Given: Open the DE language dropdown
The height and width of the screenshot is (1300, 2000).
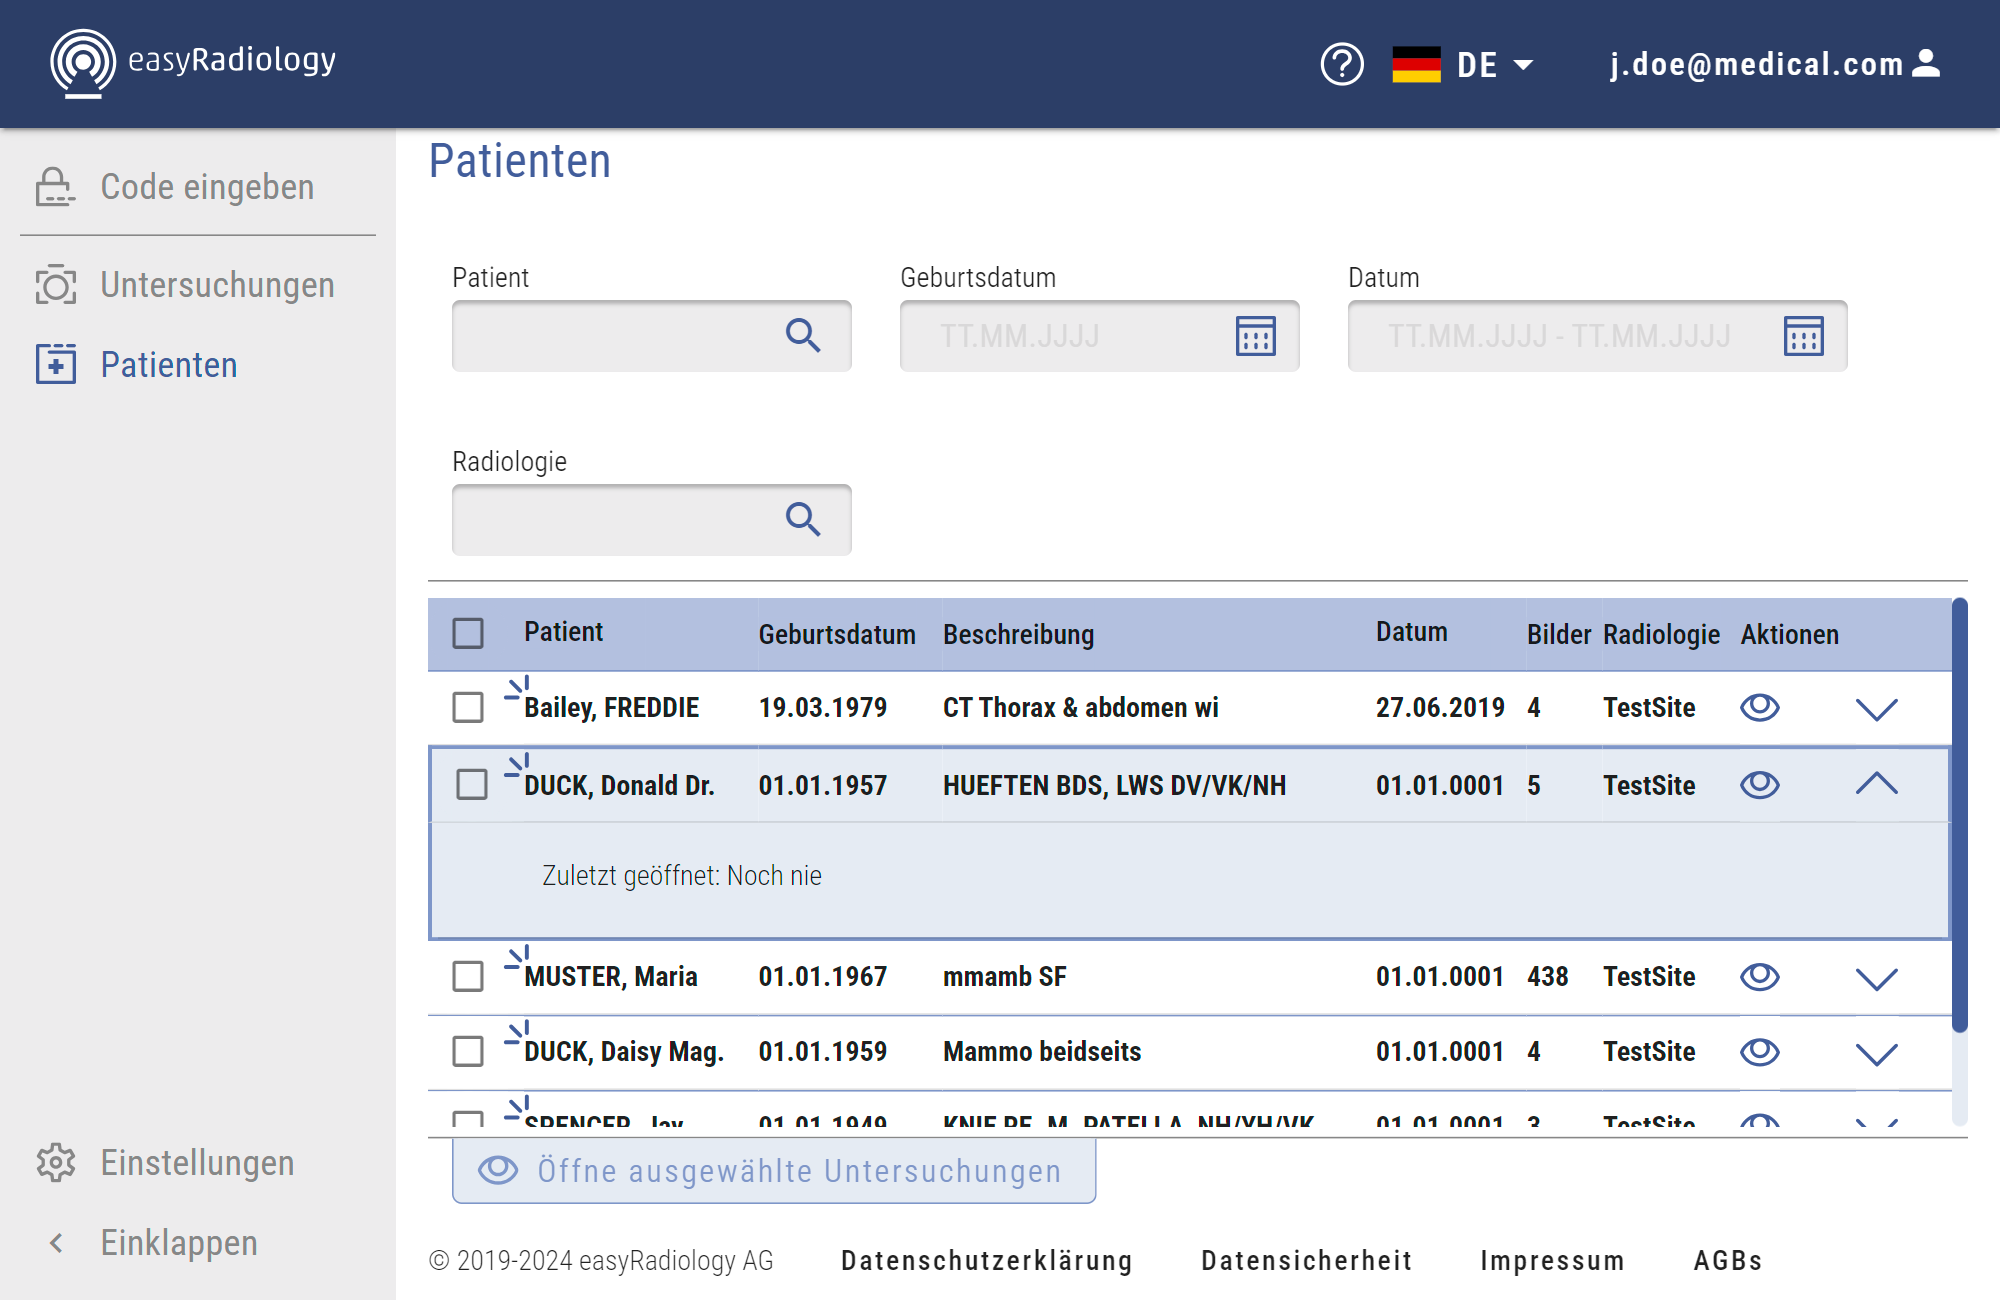Looking at the screenshot, I should point(1495,65).
